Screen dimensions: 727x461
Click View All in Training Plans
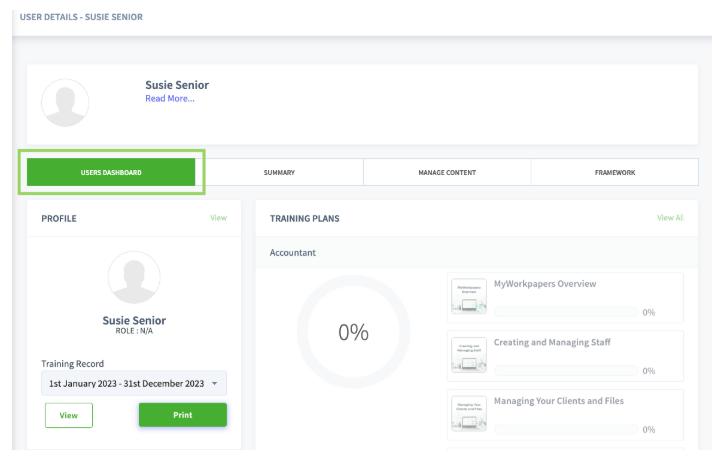(x=670, y=217)
